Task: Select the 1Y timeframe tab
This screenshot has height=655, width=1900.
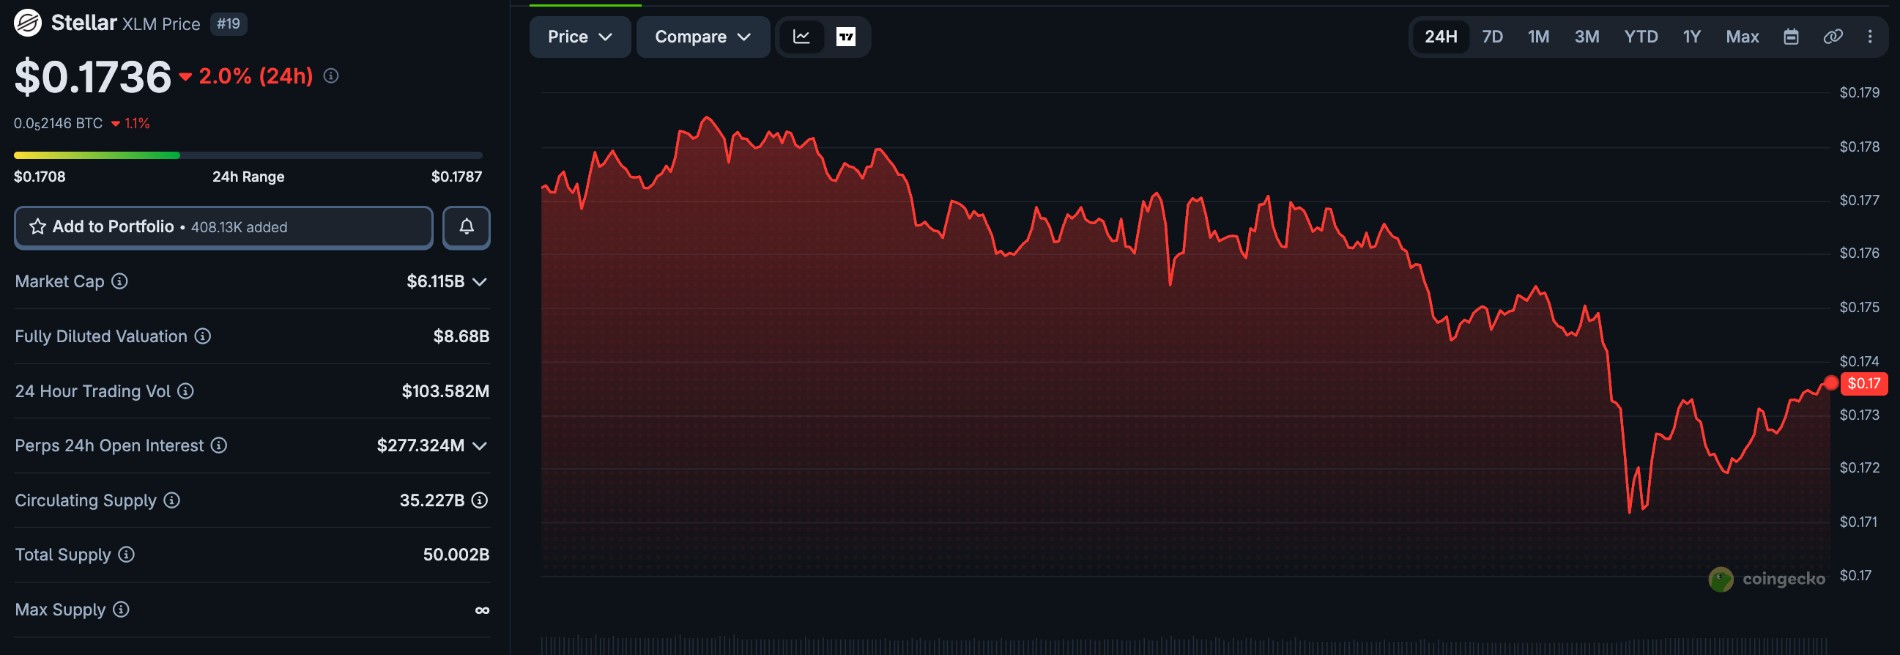Action: pyautogui.click(x=1692, y=37)
